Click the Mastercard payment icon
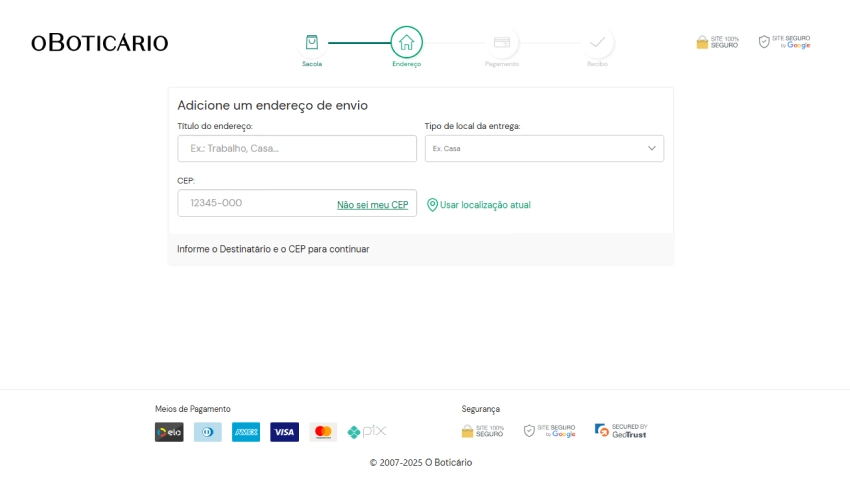850x480 pixels. click(x=323, y=432)
